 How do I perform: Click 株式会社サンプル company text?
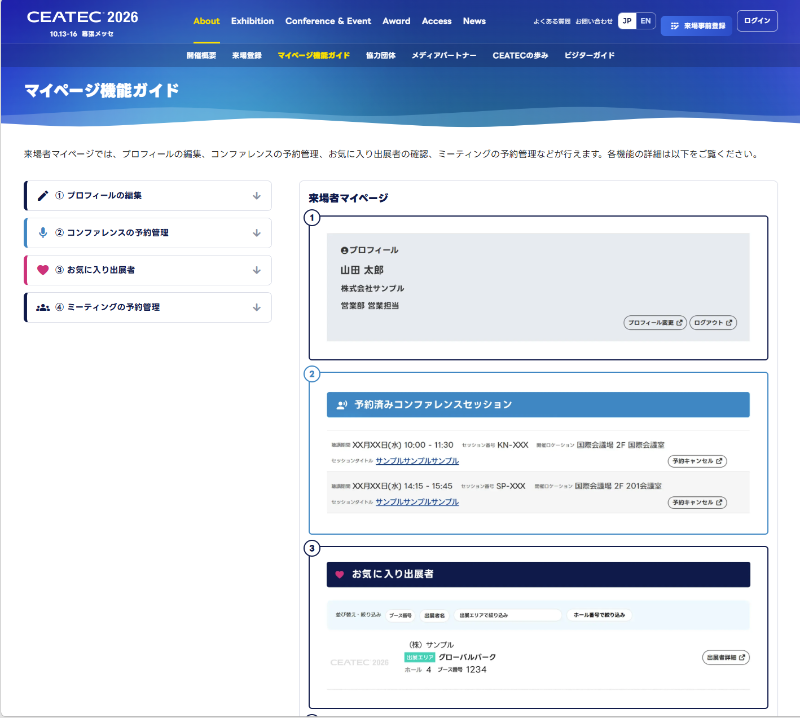(x=372, y=288)
